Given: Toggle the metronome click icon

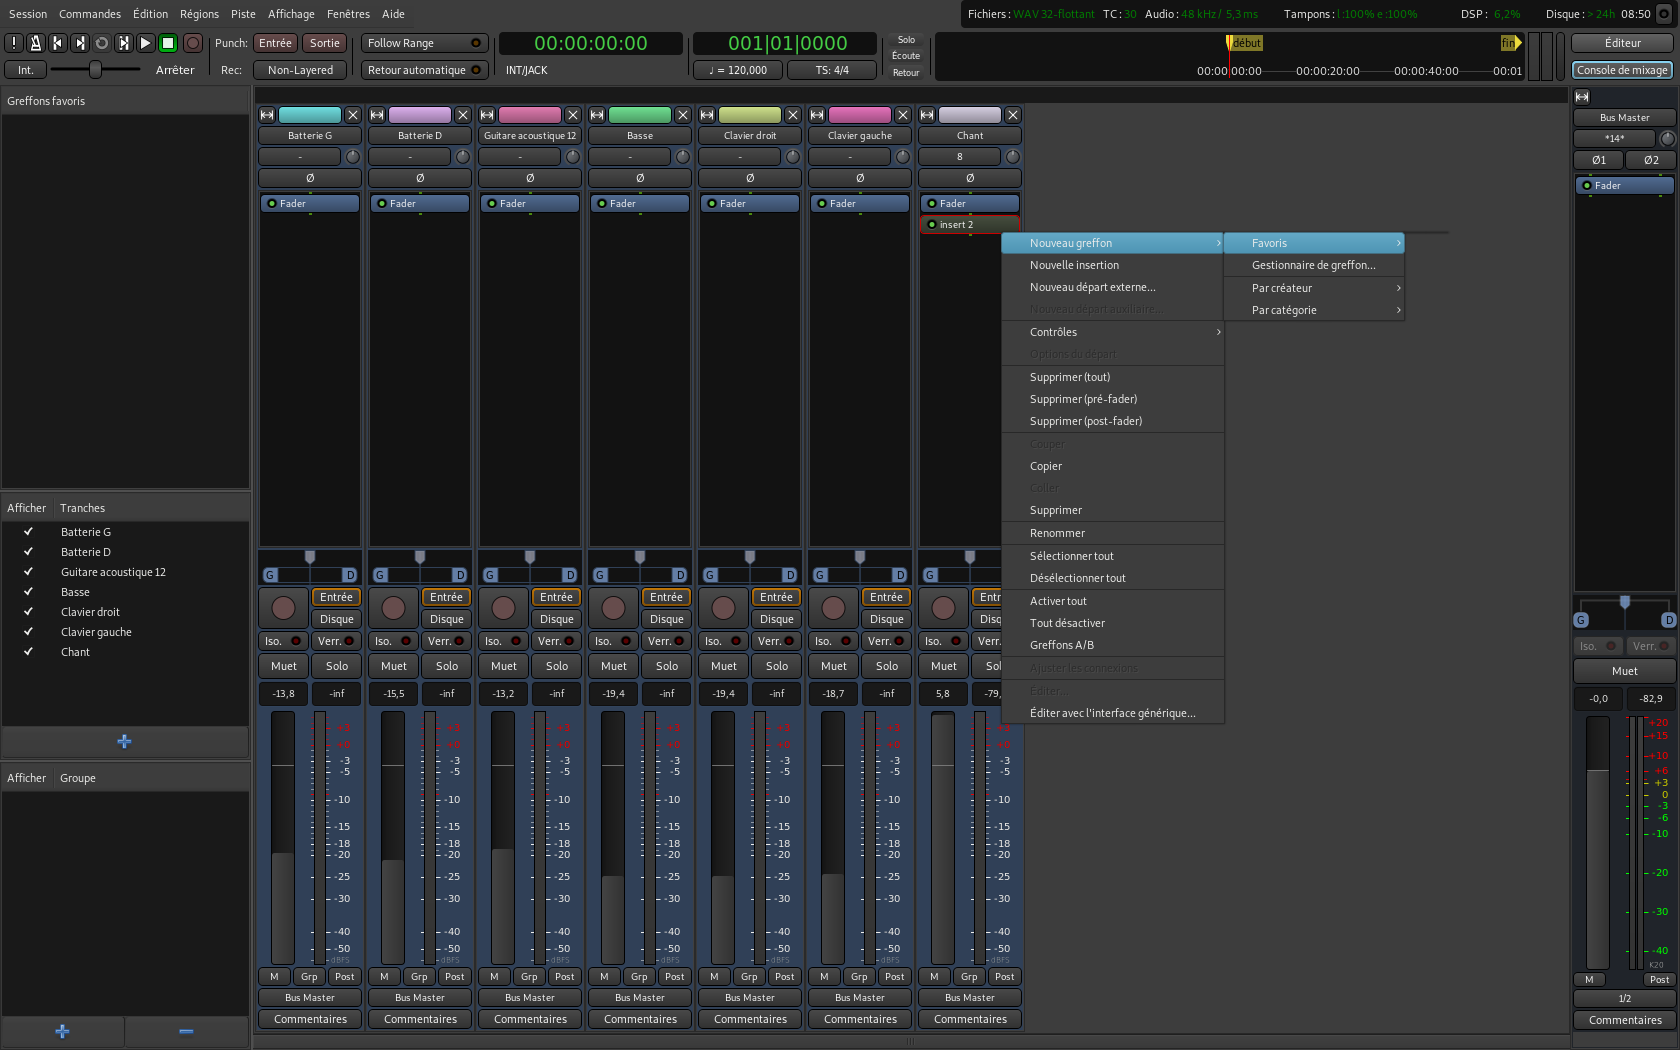Looking at the screenshot, I should 36,43.
